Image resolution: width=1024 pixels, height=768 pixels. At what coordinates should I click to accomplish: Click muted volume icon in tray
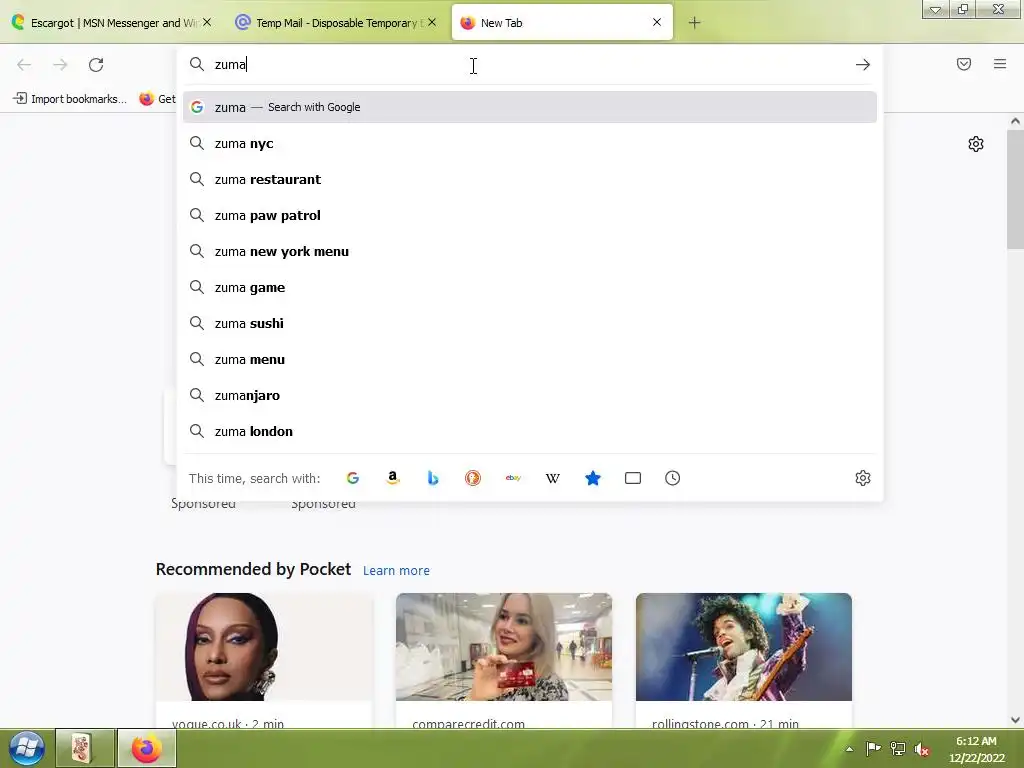(x=921, y=749)
